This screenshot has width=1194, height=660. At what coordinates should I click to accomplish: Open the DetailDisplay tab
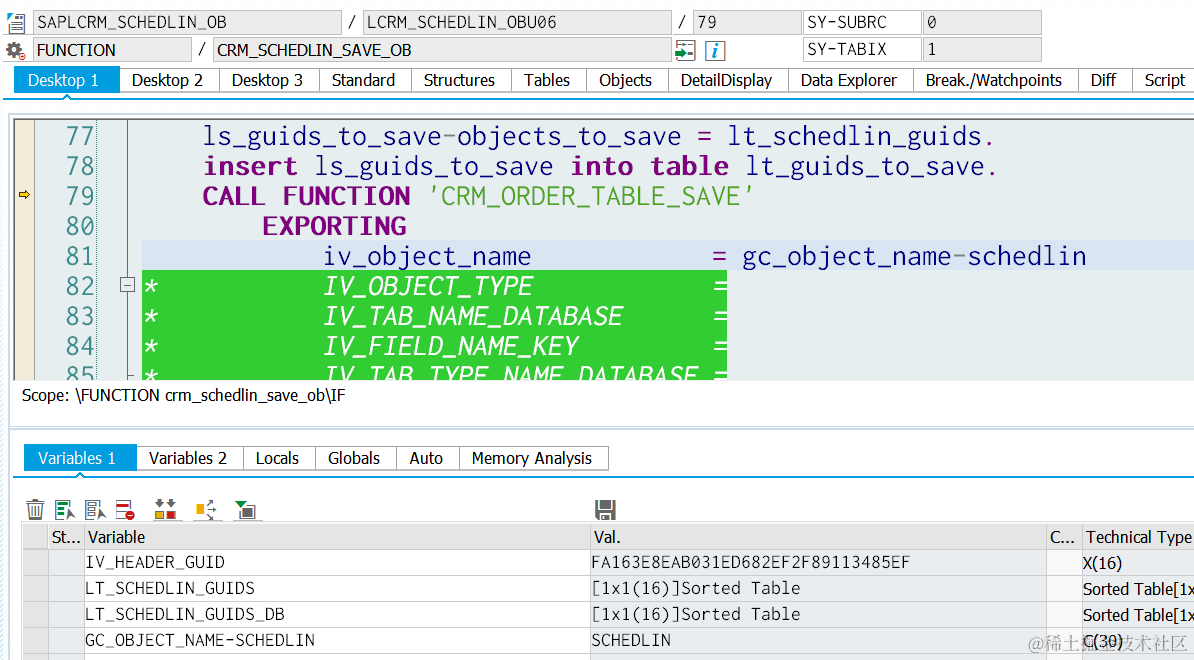[x=726, y=80]
